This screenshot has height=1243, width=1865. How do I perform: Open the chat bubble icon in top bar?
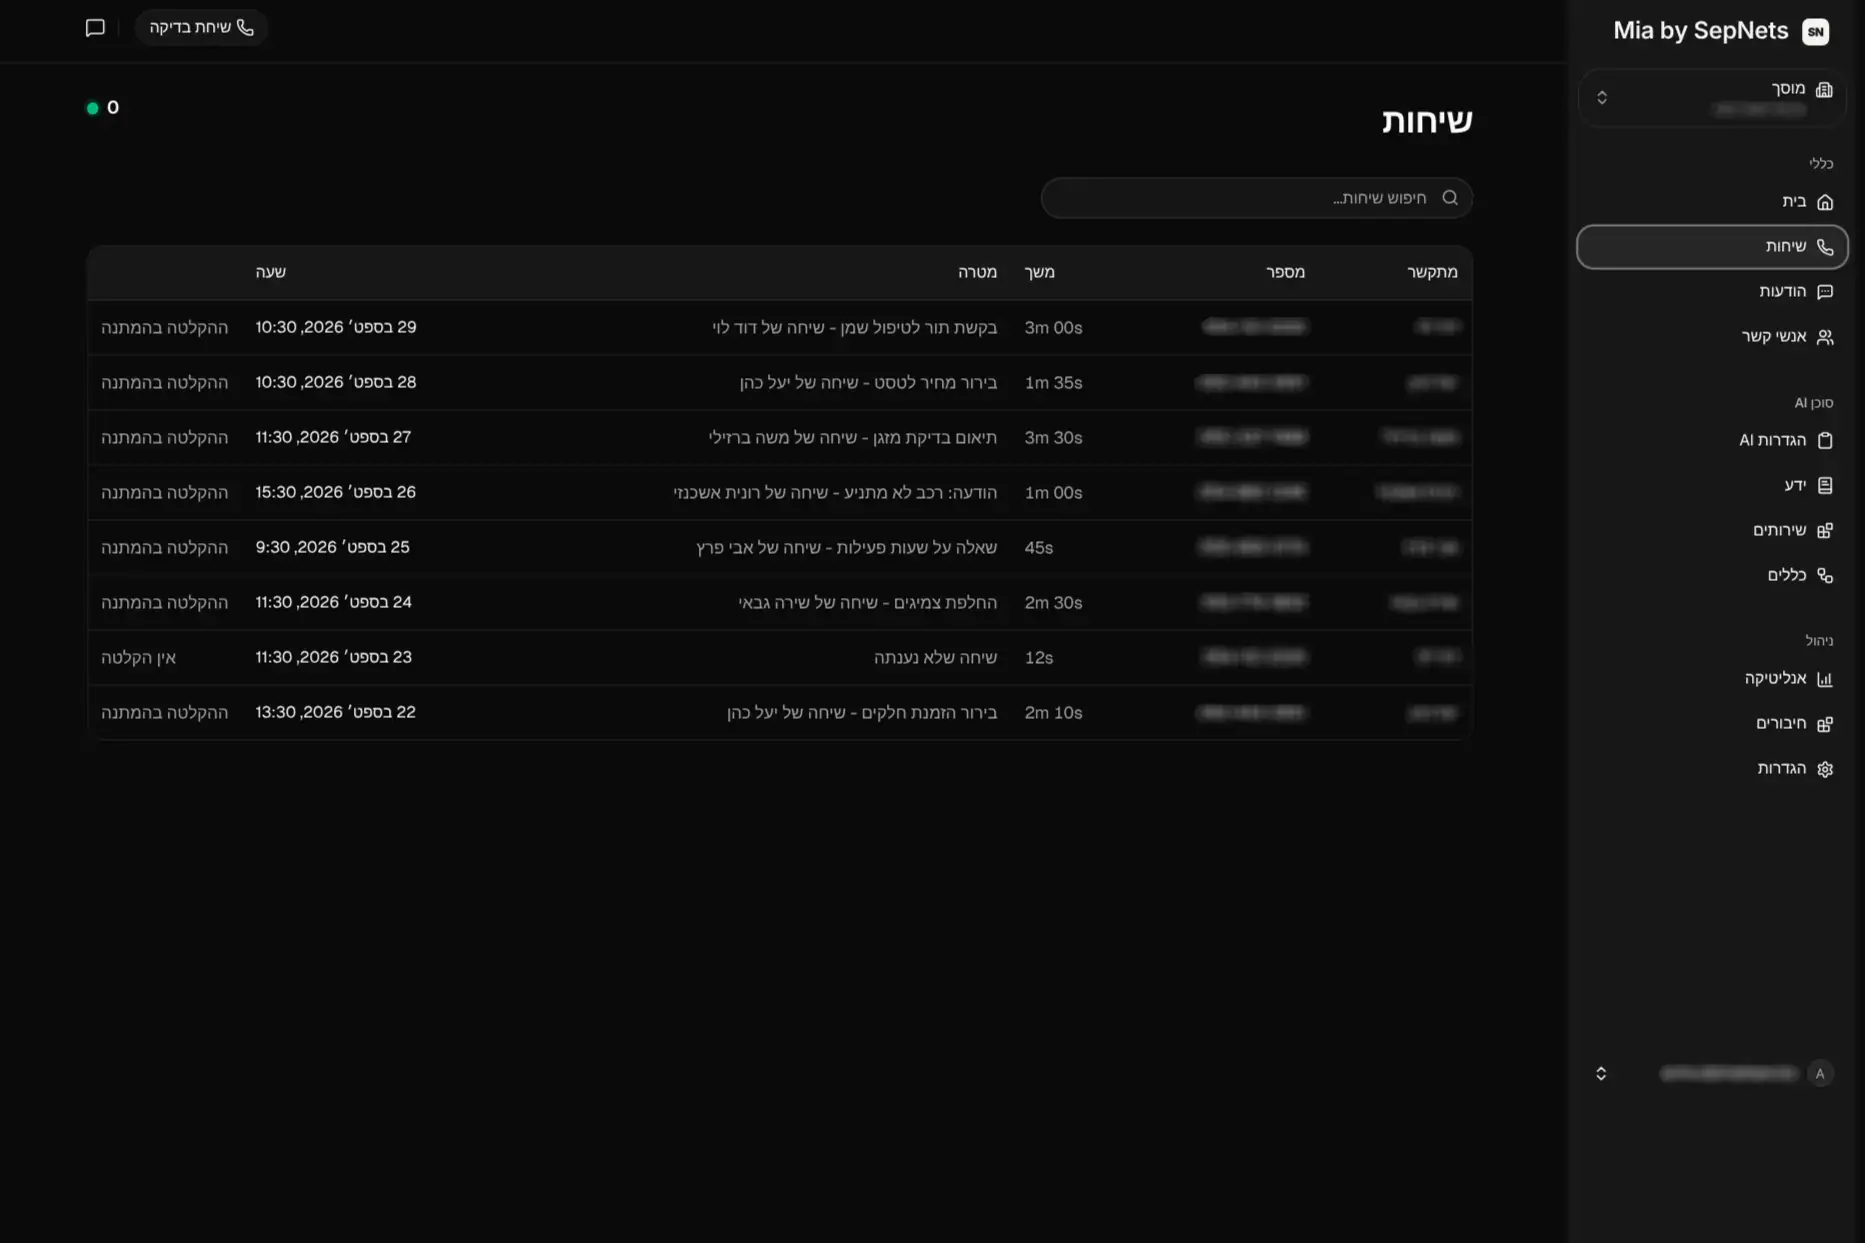[95, 28]
